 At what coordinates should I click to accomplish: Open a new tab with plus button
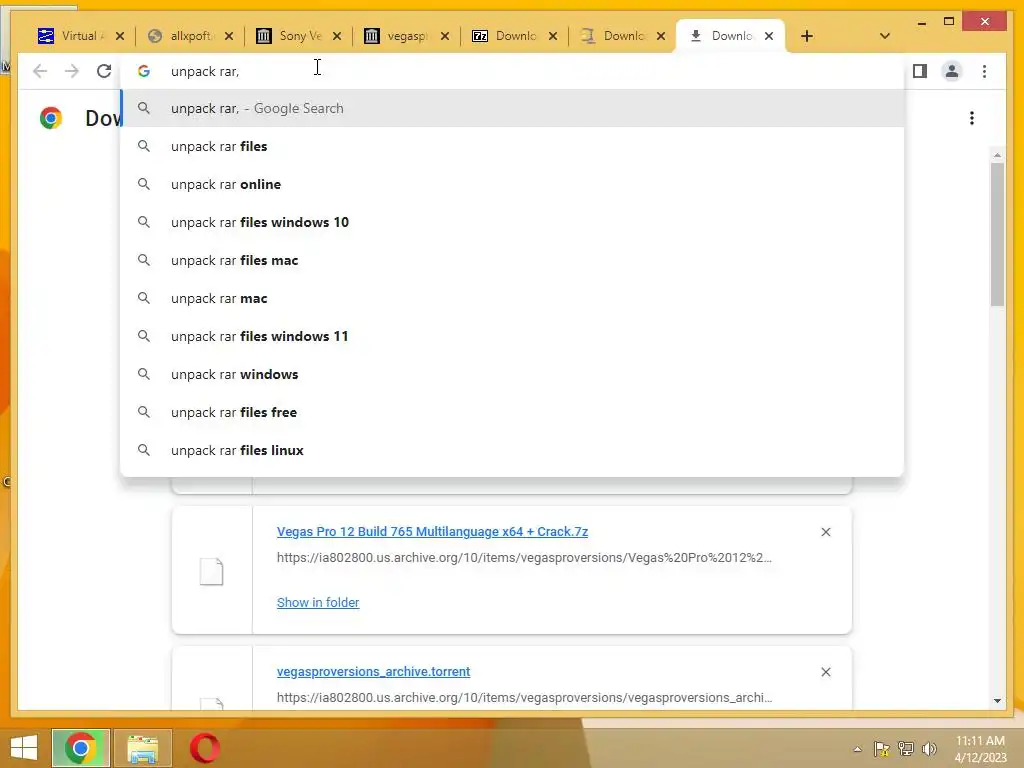[x=807, y=36]
